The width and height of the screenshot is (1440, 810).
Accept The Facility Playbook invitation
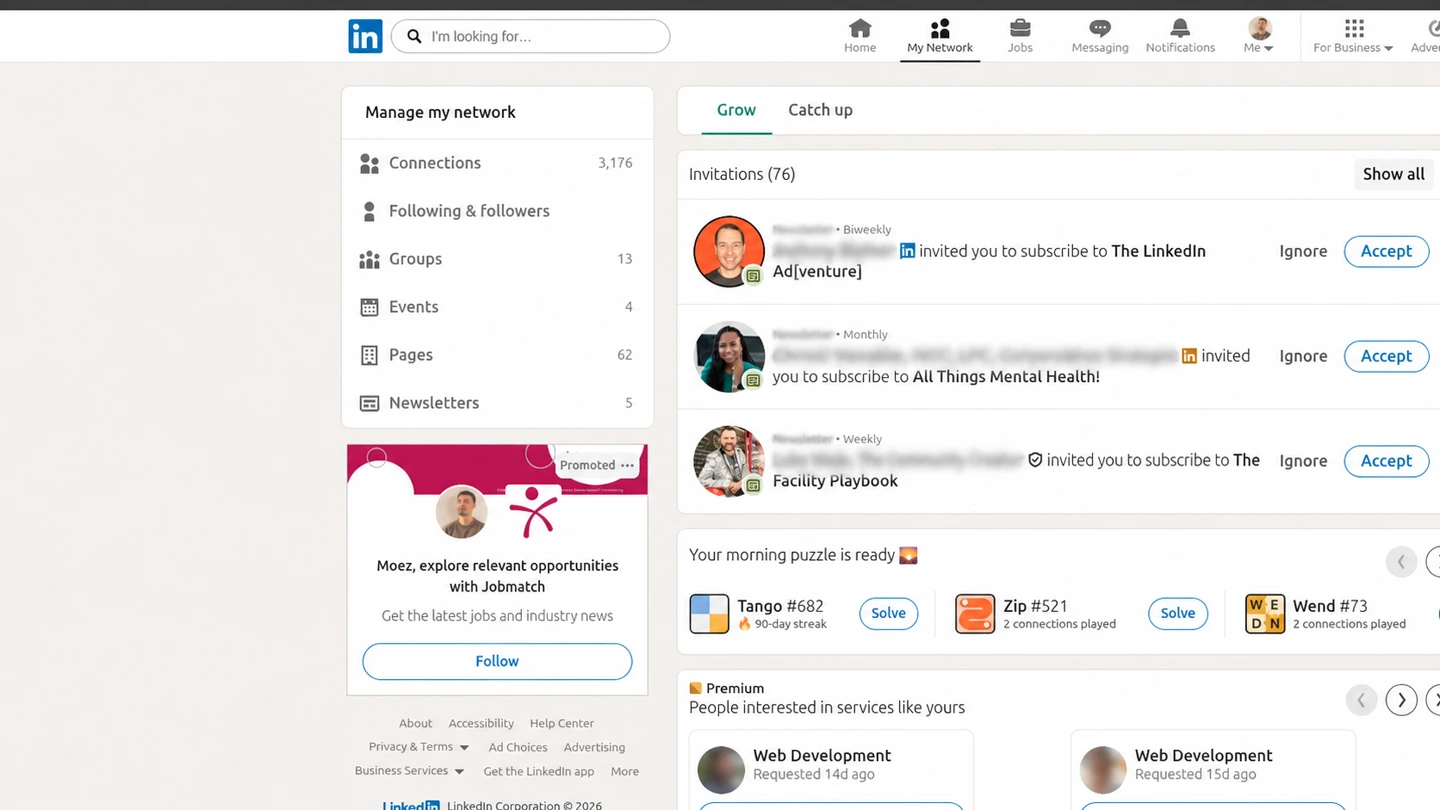coord(1386,461)
